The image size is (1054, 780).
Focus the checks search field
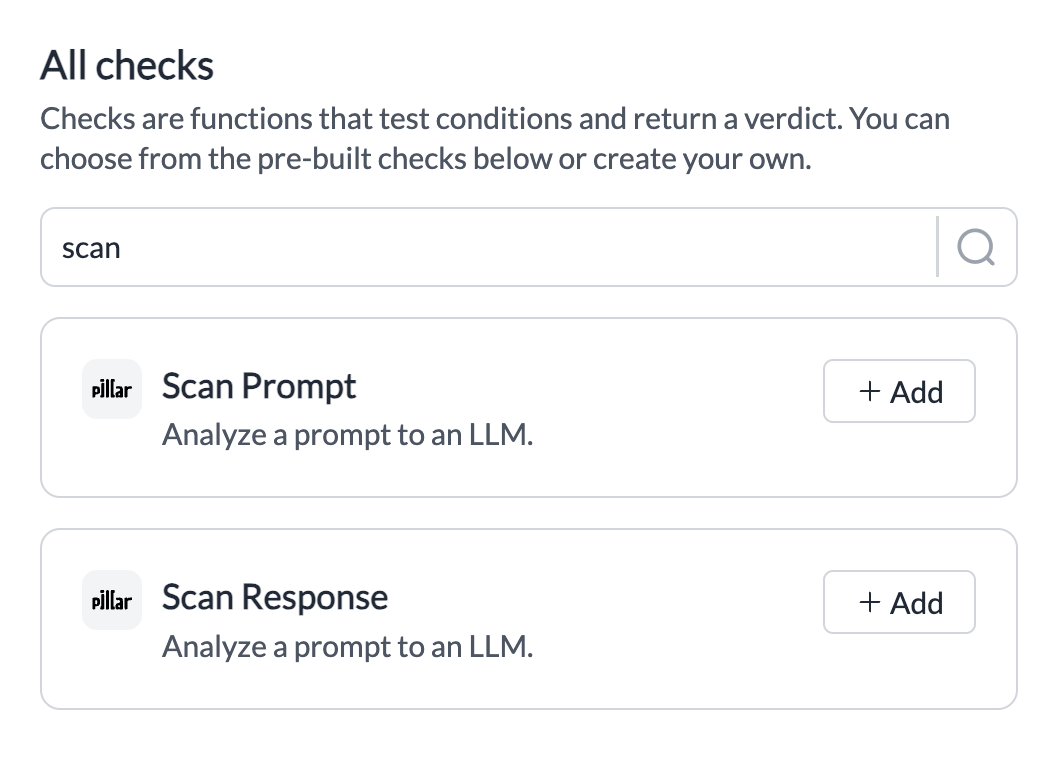pyautogui.click(x=488, y=247)
